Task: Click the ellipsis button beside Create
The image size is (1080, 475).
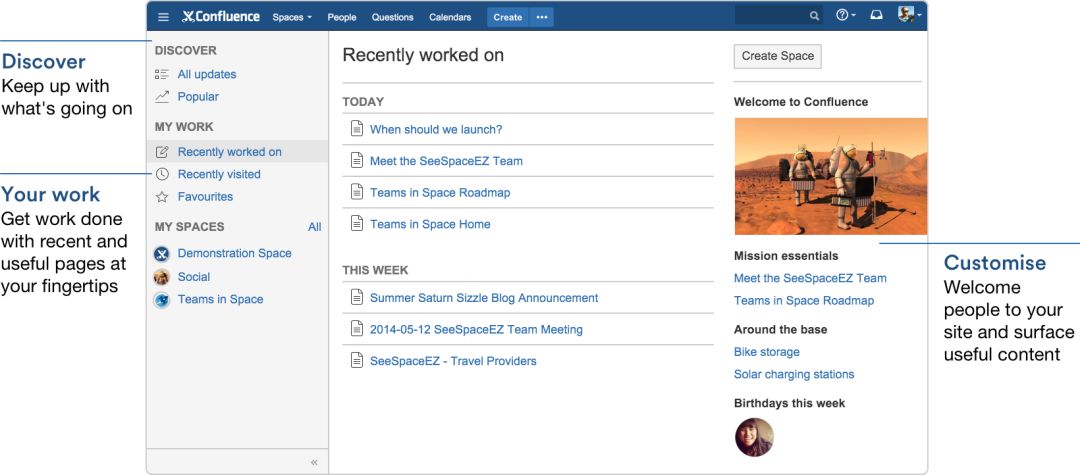Action: pos(542,17)
